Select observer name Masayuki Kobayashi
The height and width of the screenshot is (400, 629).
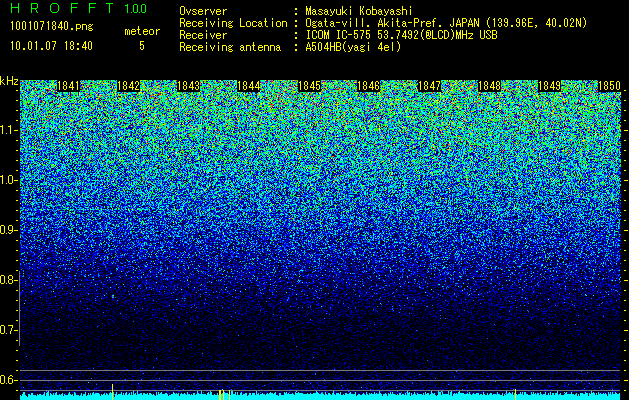point(359,11)
